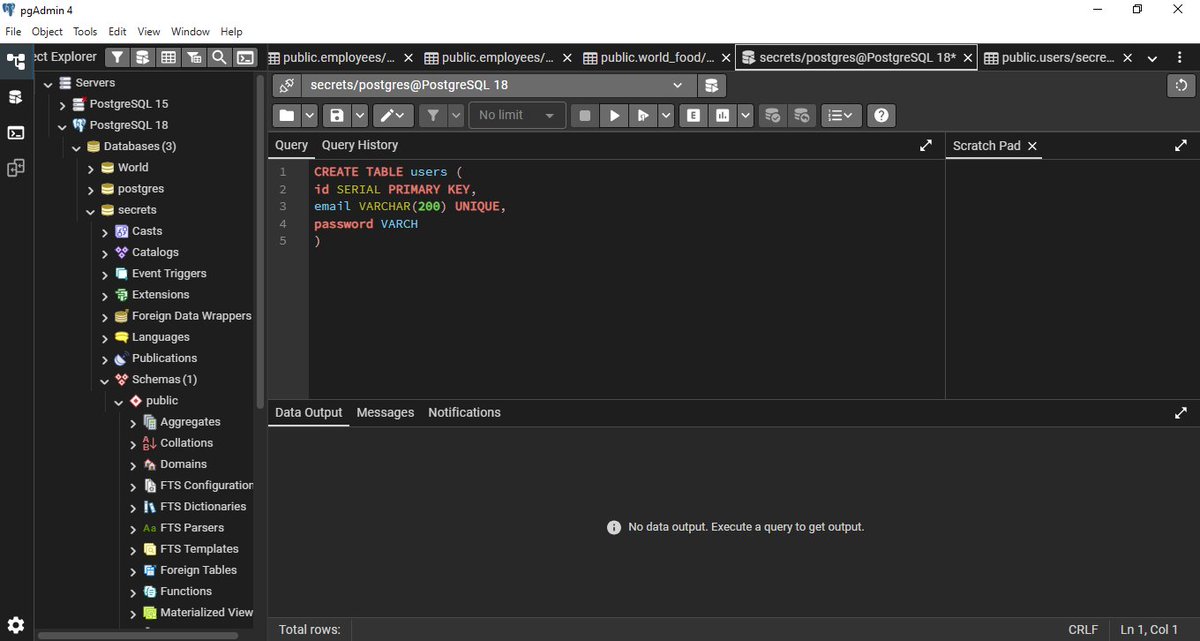The image size is (1200, 641).
Task: Select the Foreign Data Wrappers tree item
Action: pos(191,316)
